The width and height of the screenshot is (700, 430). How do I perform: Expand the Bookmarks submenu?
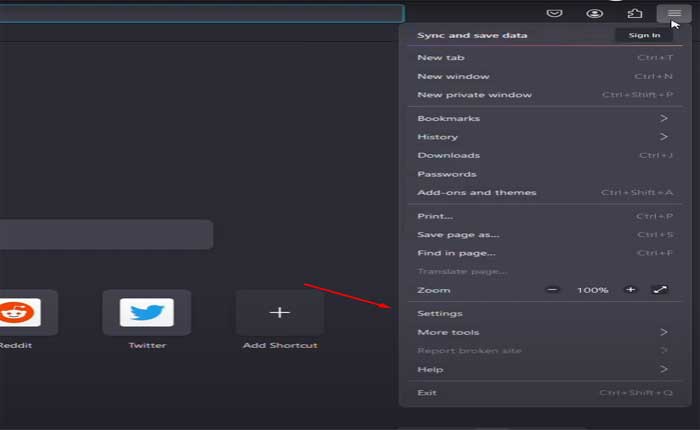click(542, 118)
